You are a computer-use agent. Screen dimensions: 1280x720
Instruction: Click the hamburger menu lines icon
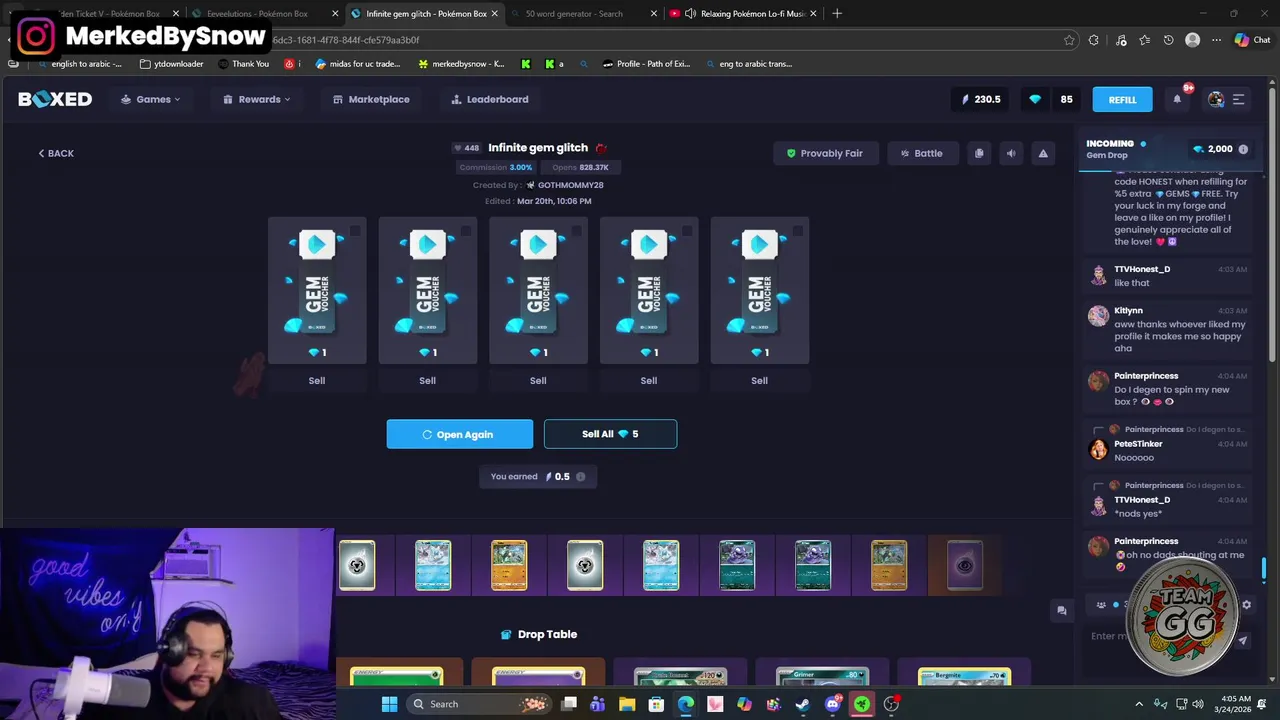pos(1238,99)
